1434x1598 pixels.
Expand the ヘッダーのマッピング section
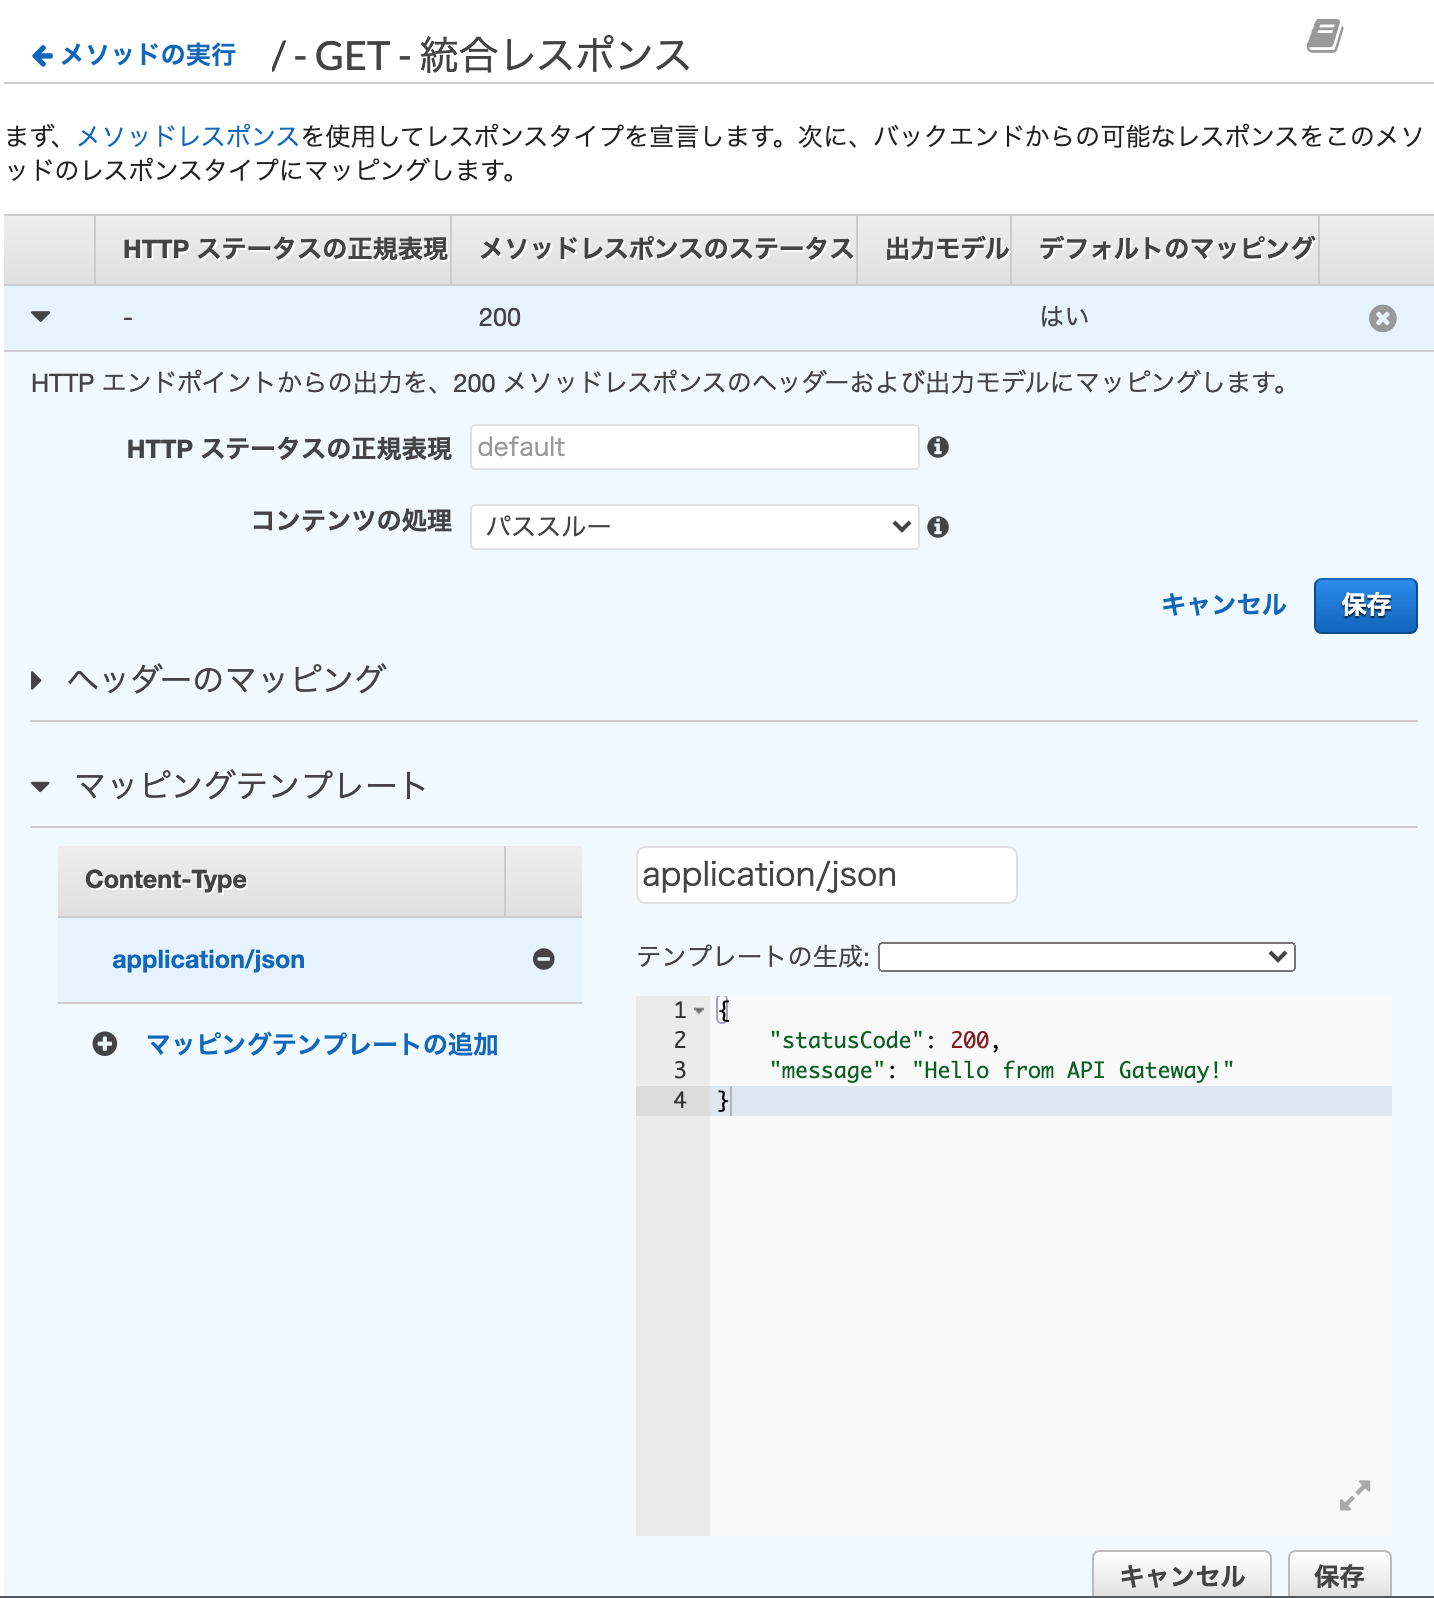[x=37, y=681]
